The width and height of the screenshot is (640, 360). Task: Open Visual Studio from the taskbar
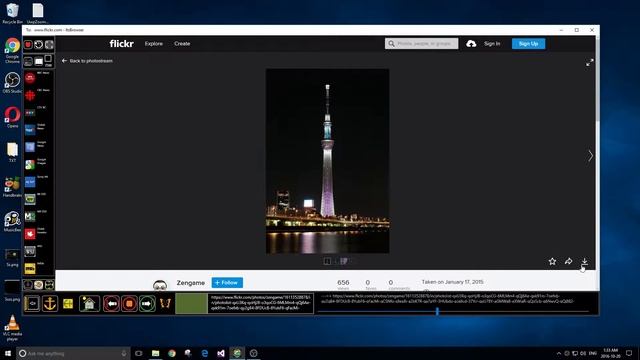(x=221, y=353)
